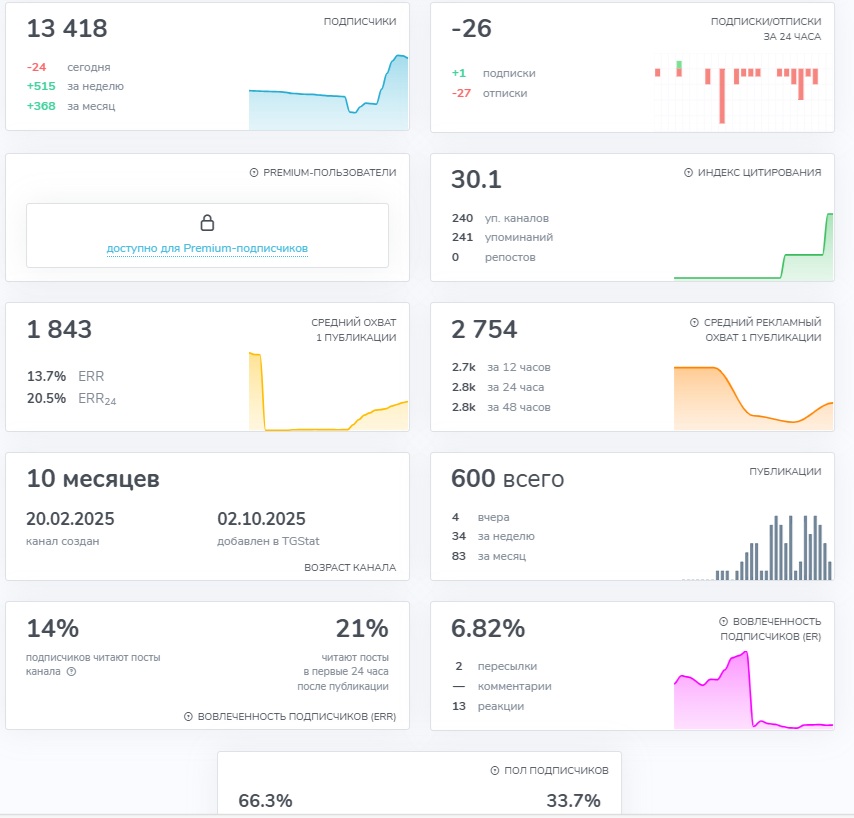The image size is (854, 818).
Task: Open the publications bar chart
Action: click(757, 547)
